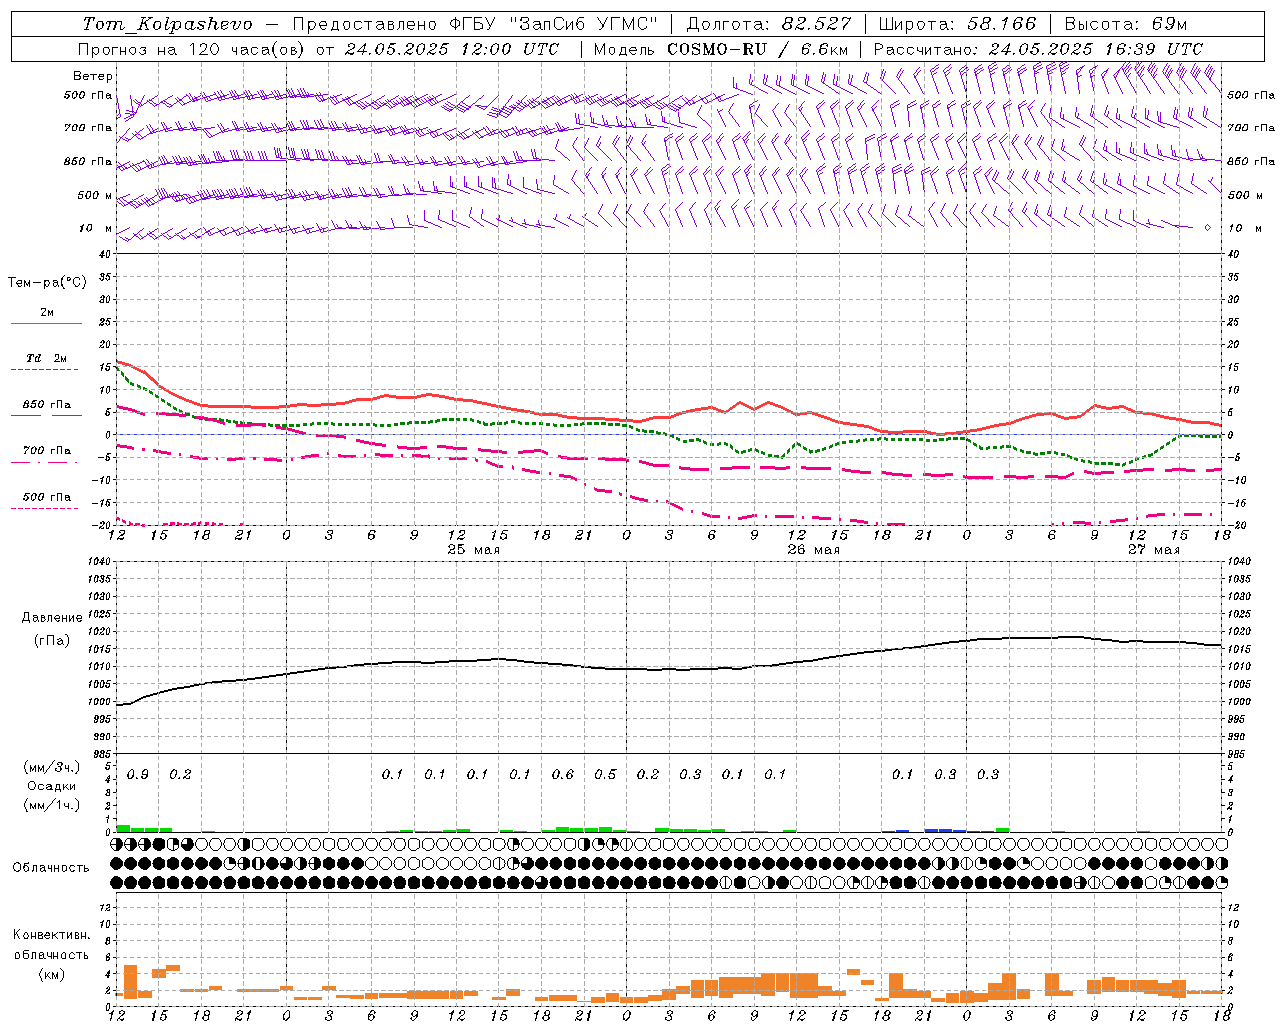Click 'Прогноз на 120 часа(ов)' forecast length text
1280x1024 pixels.
pyautogui.click(x=192, y=49)
